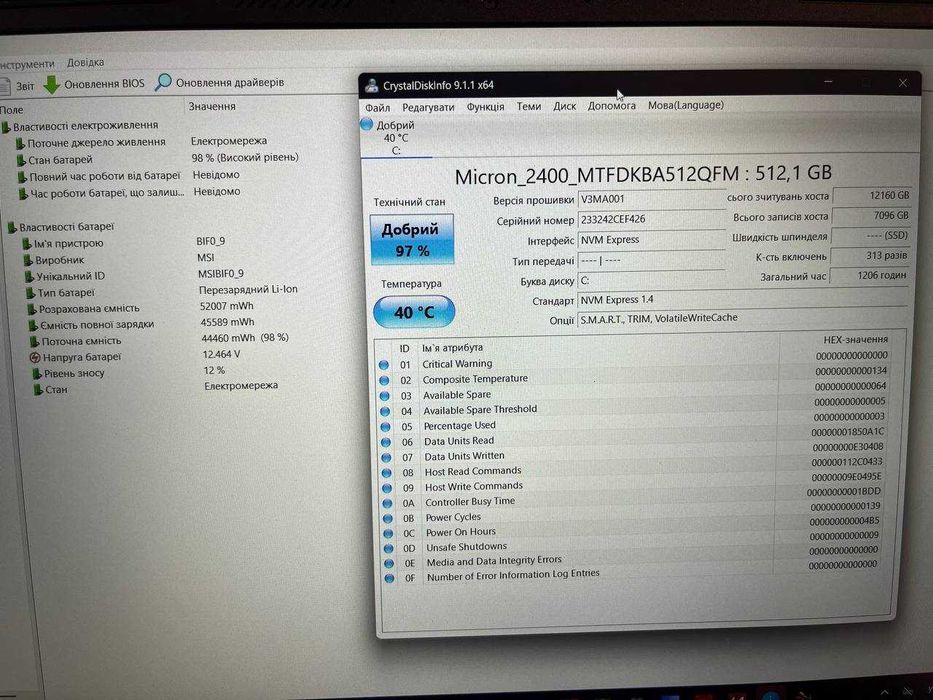Click the power-on count value 313 разів
Image resolution: width=933 pixels, height=700 pixels.
point(869,255)
